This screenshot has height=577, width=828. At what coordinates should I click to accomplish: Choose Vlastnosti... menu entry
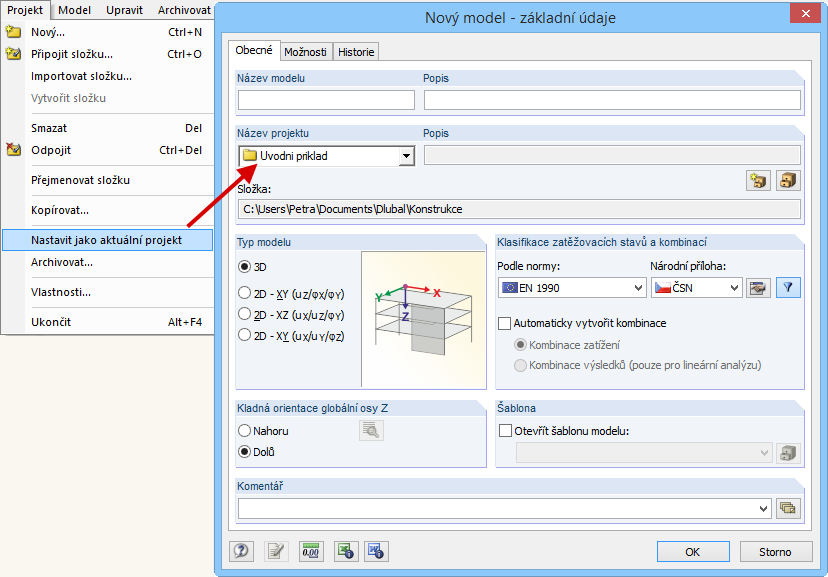point(107,292)
